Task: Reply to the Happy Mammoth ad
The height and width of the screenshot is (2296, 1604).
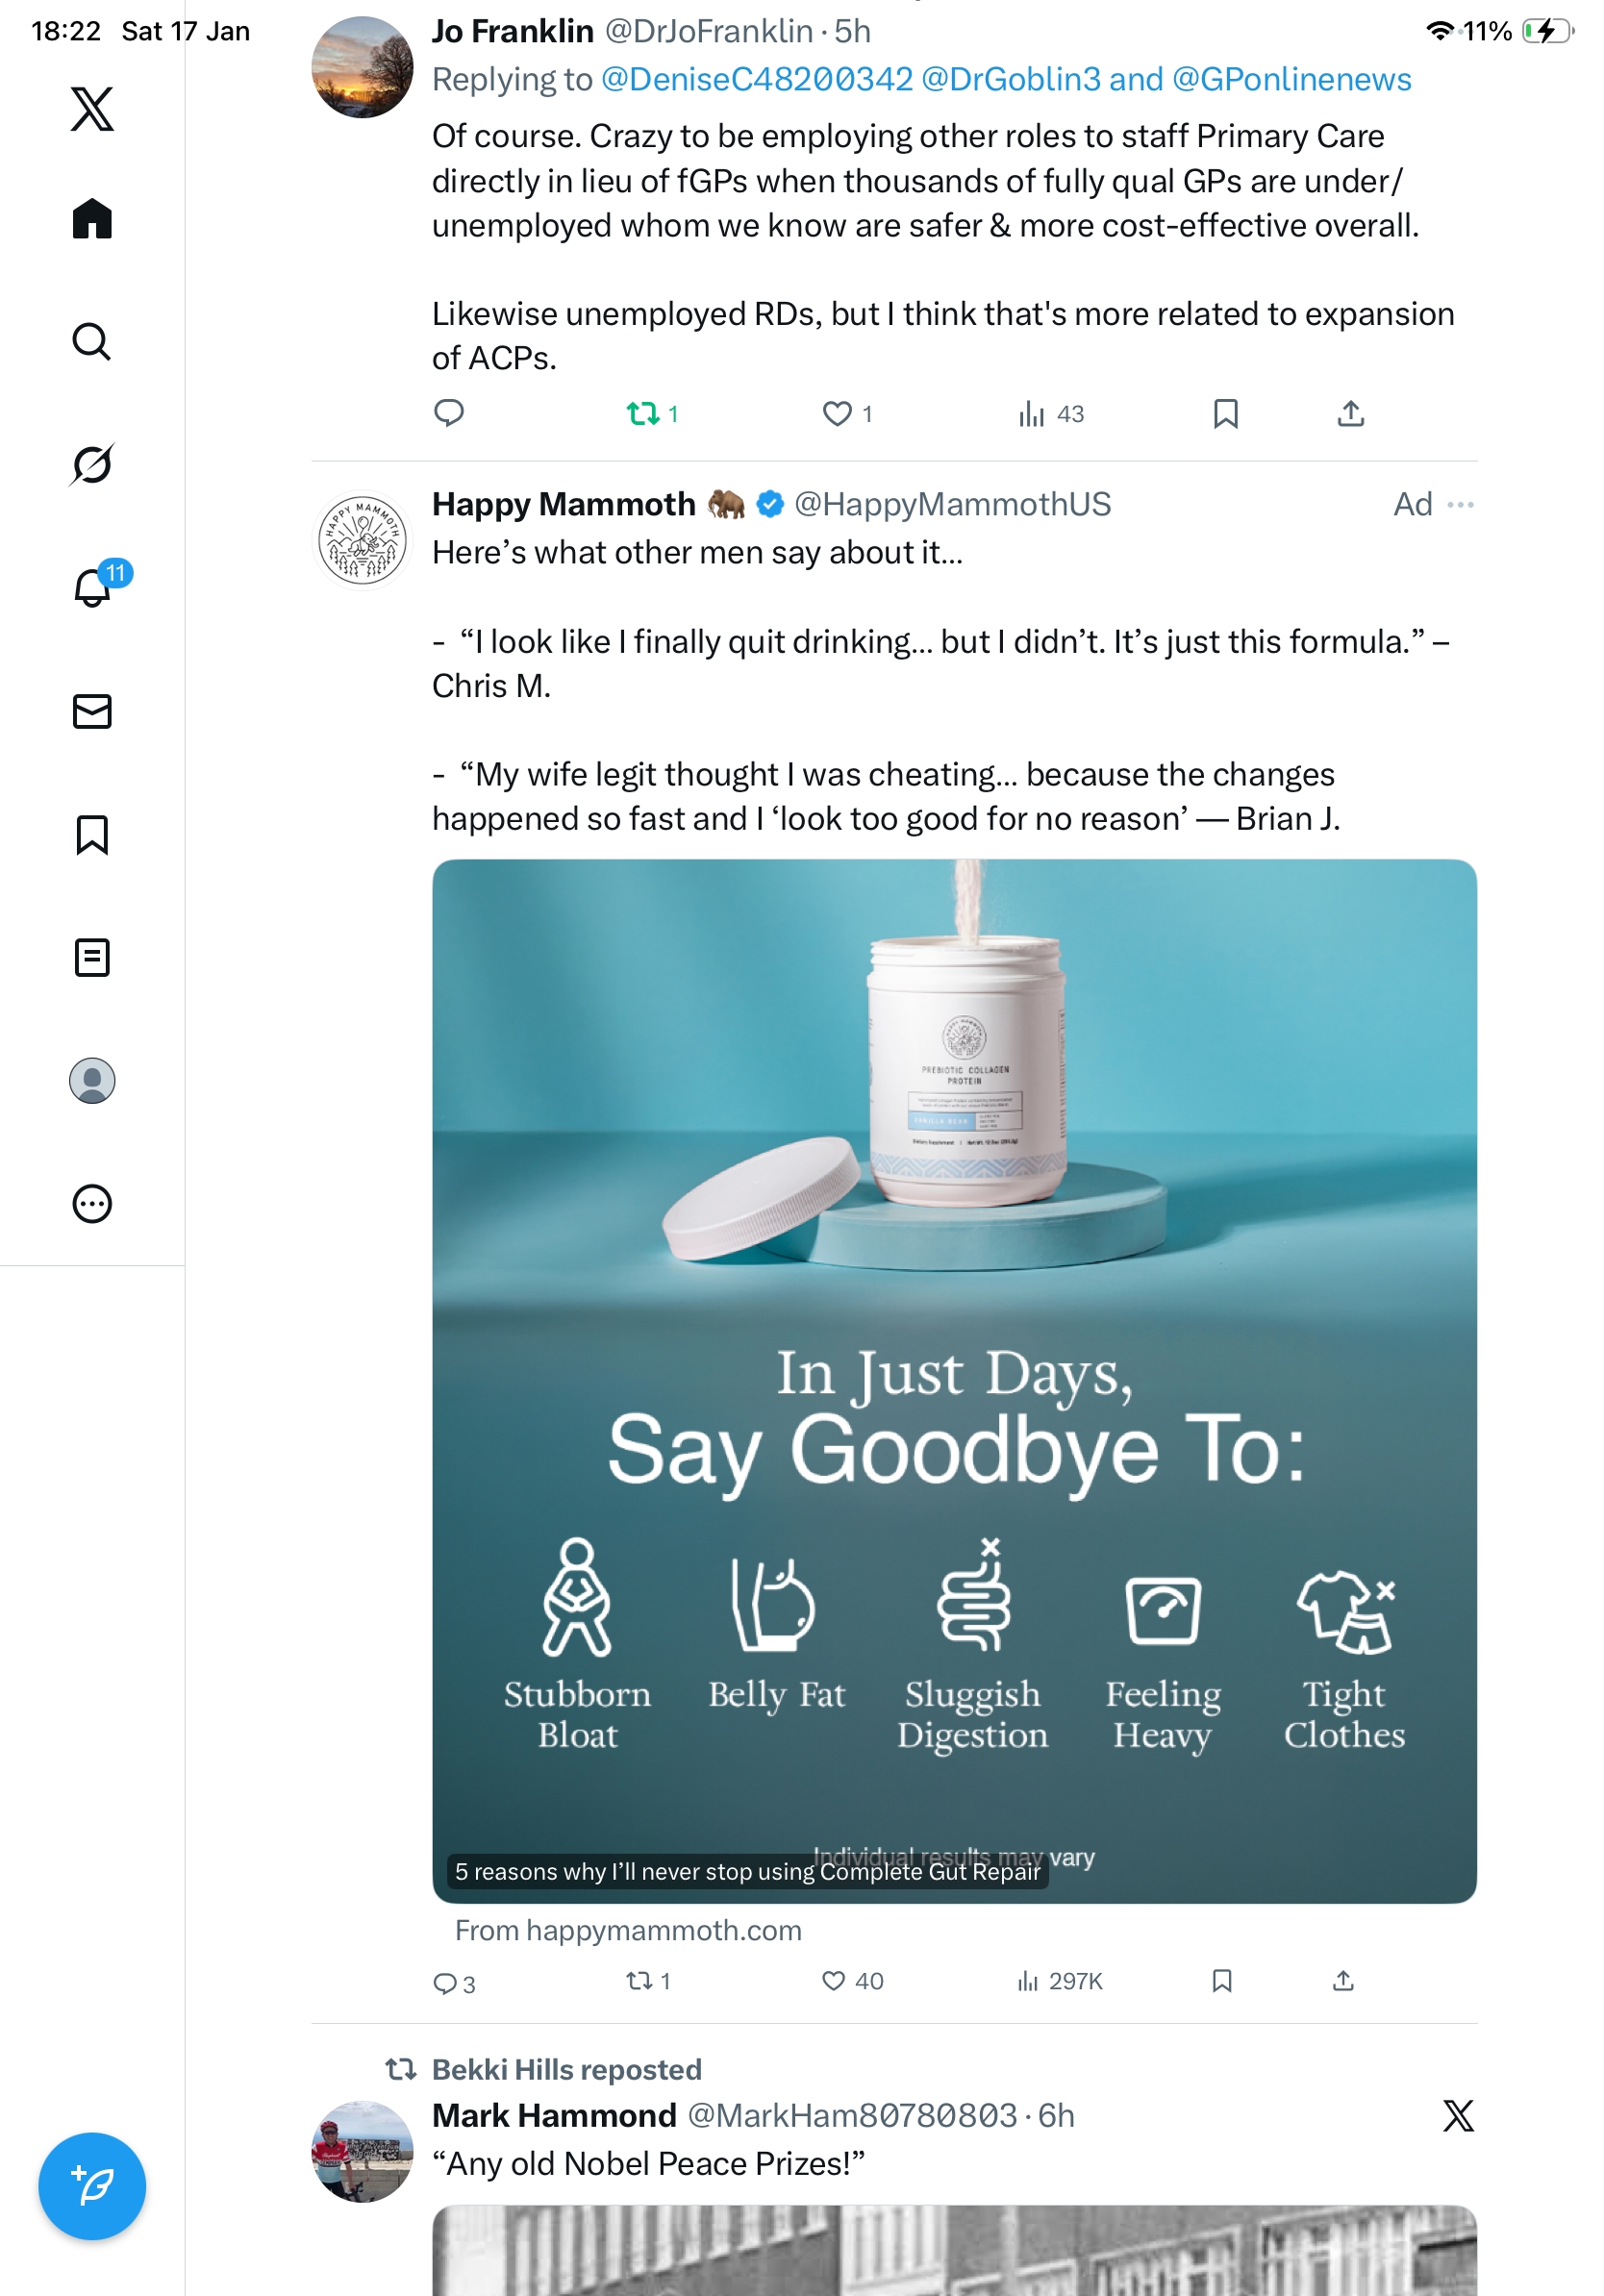Action: tap(445, 1982)
